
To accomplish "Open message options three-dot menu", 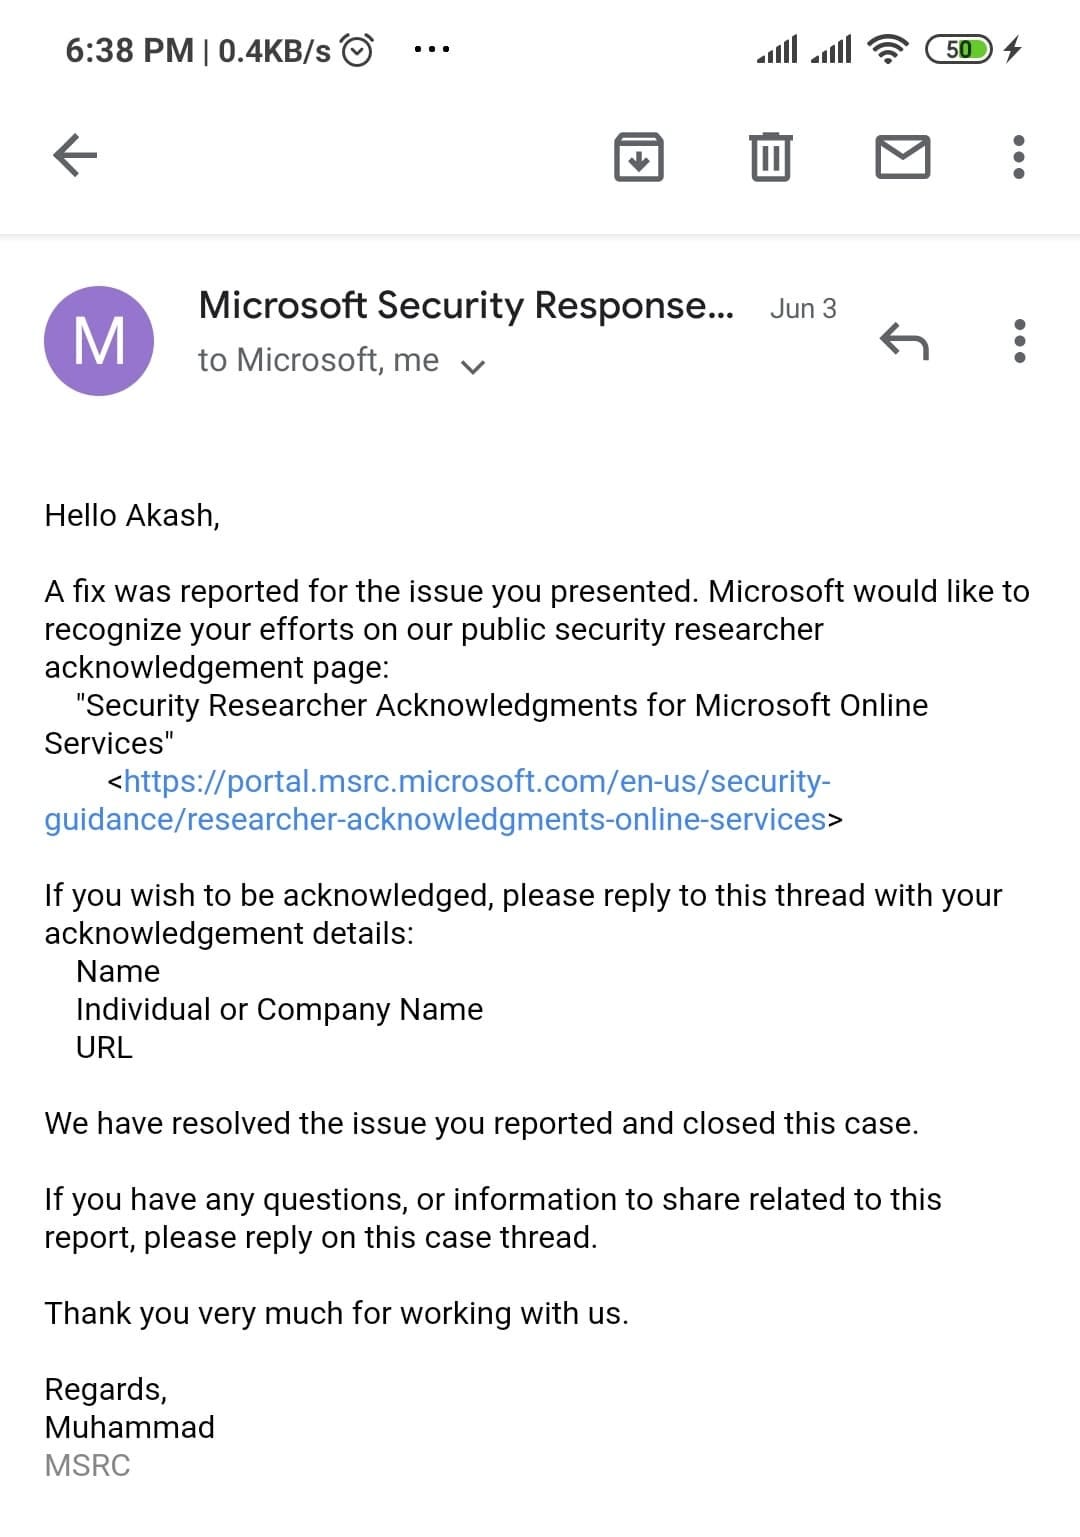I will click(1019, 341).
